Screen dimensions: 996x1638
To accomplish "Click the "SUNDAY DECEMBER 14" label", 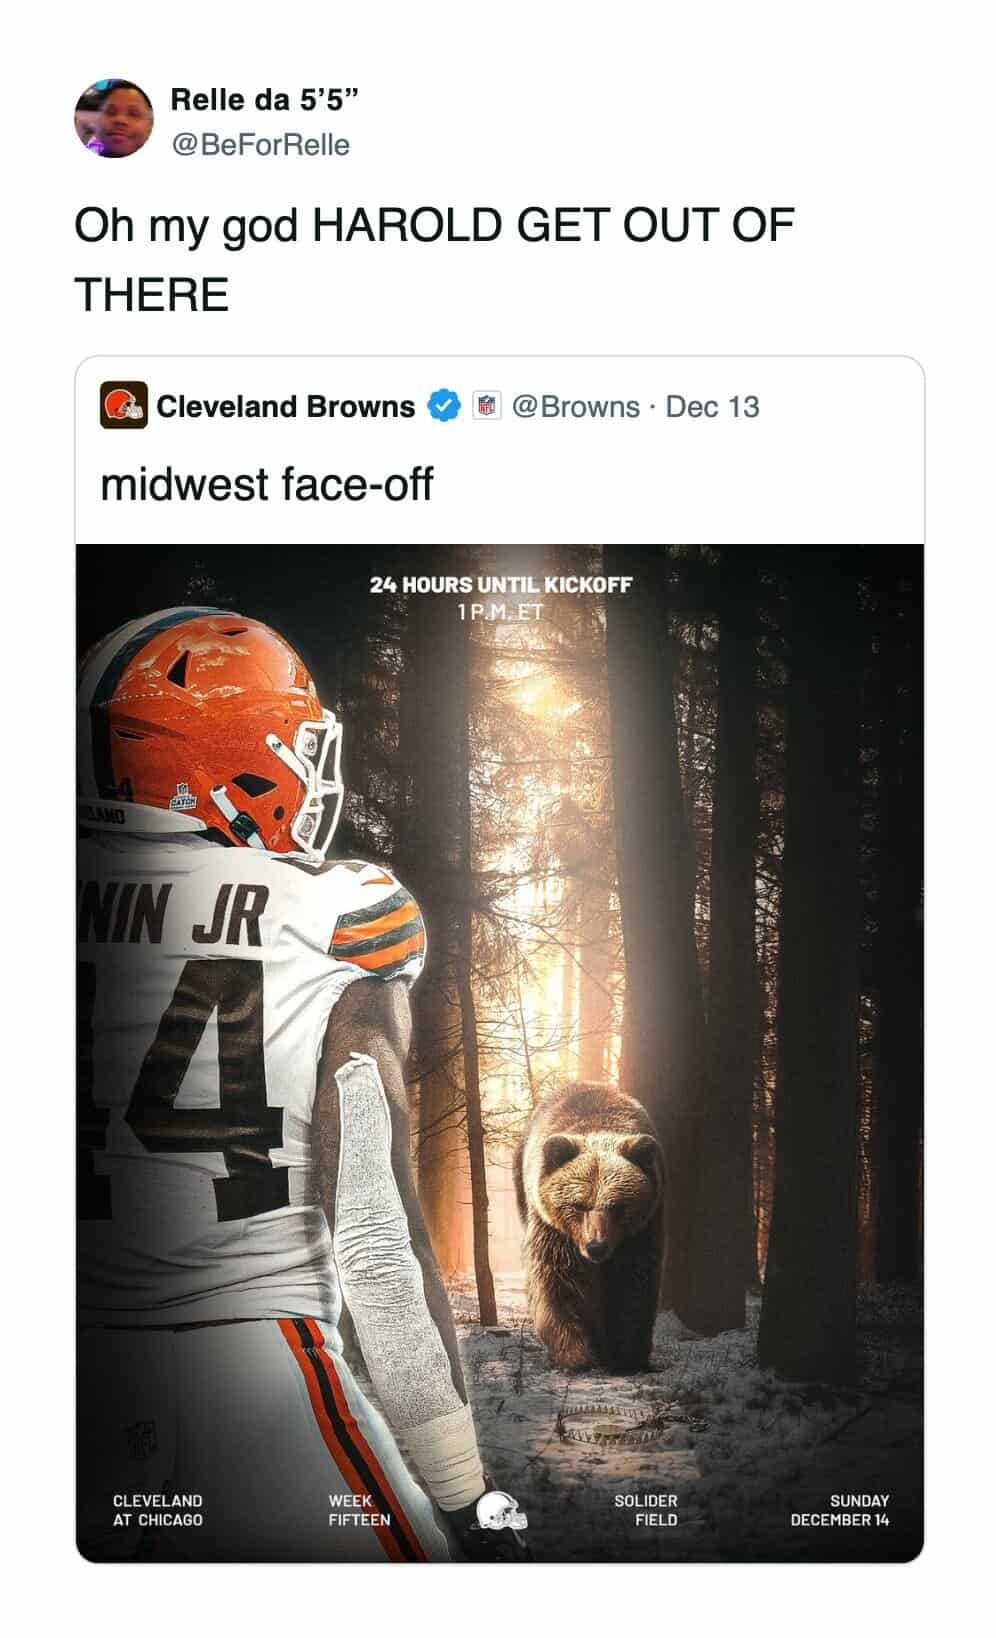I will pyautogui.click(x=840, y=1510).
